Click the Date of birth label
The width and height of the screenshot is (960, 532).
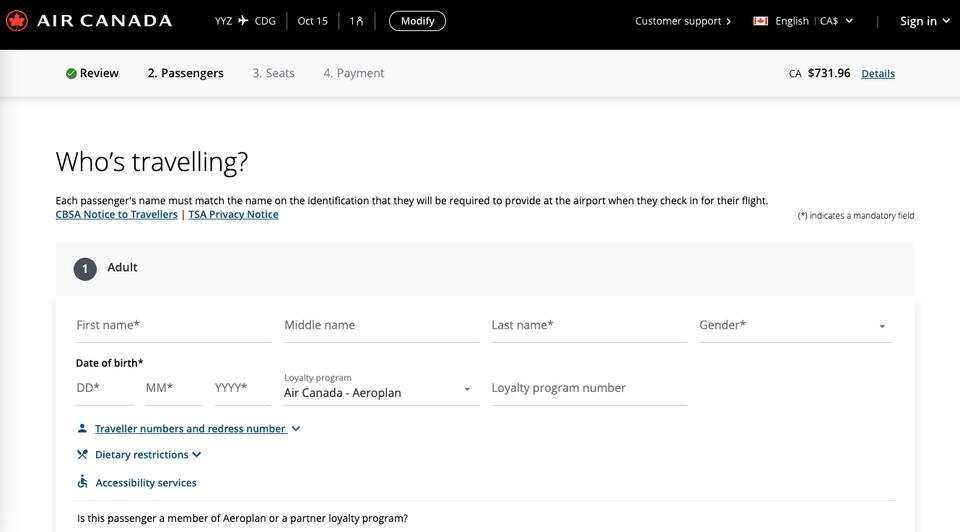pos(110,363)
